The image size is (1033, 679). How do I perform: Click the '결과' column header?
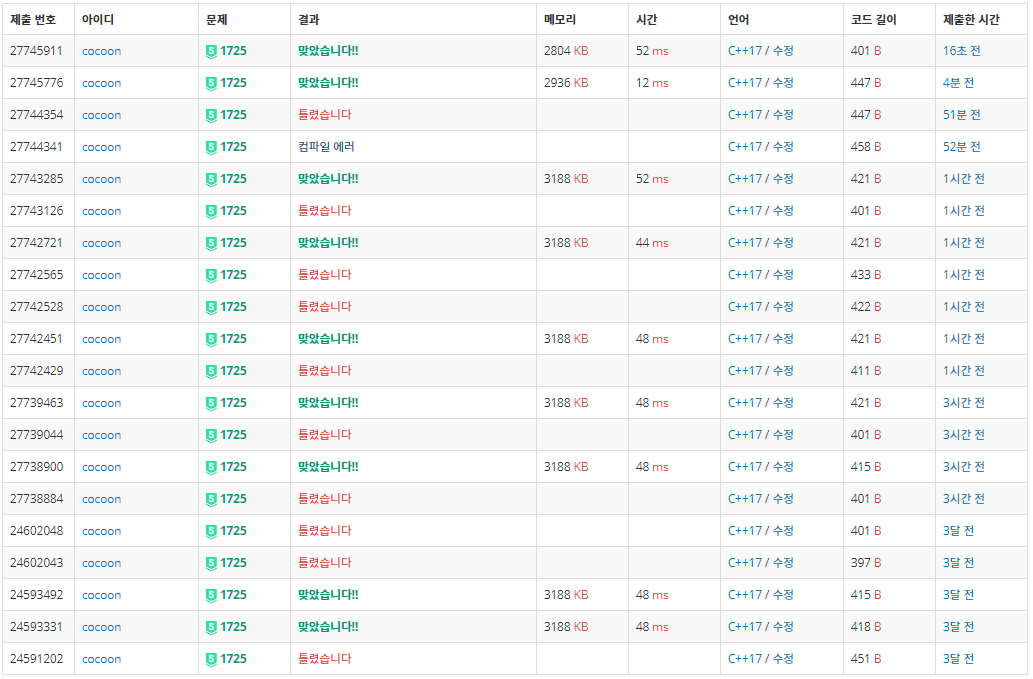[x=308, y=20]
